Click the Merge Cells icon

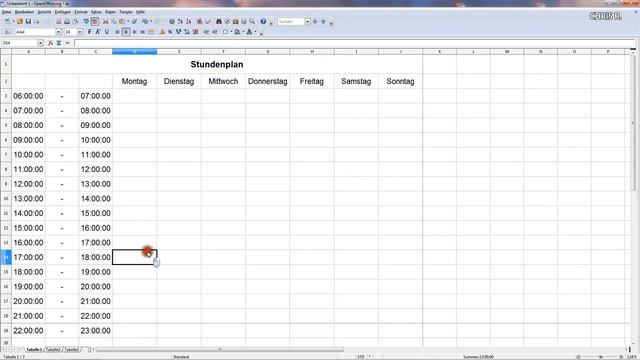pos(151,32)
